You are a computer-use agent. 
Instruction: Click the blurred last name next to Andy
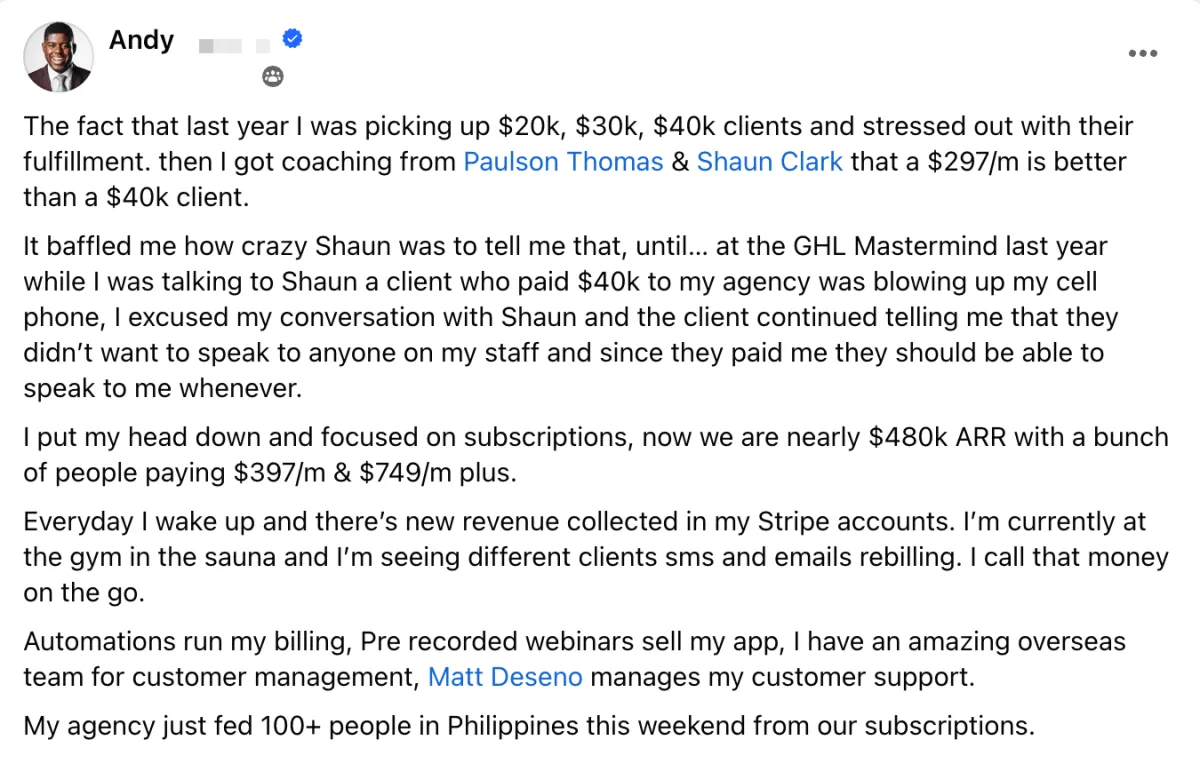coord(235,44)
